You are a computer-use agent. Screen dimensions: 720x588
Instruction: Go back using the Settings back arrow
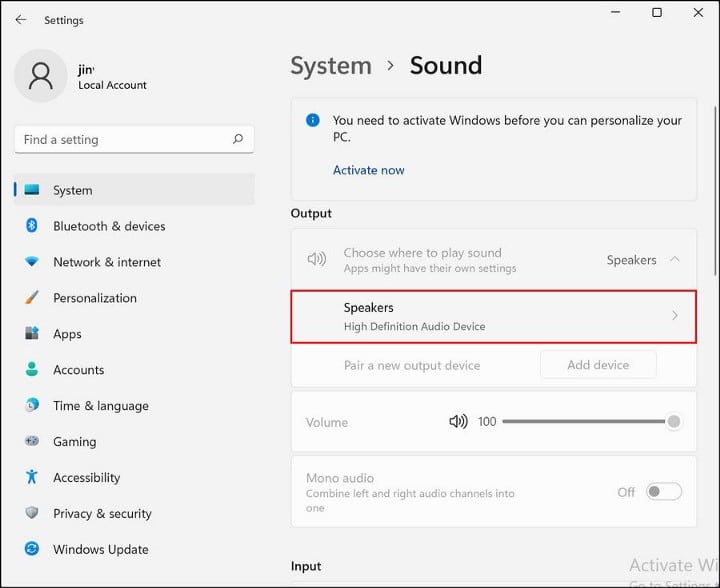pyautogui.click(x=21, y=20)
